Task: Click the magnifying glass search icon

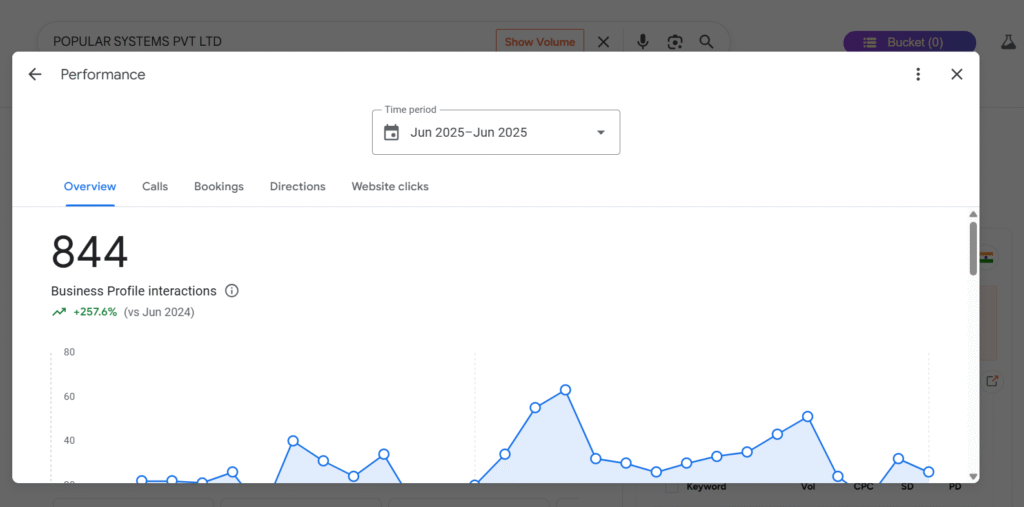Action: 707,42
